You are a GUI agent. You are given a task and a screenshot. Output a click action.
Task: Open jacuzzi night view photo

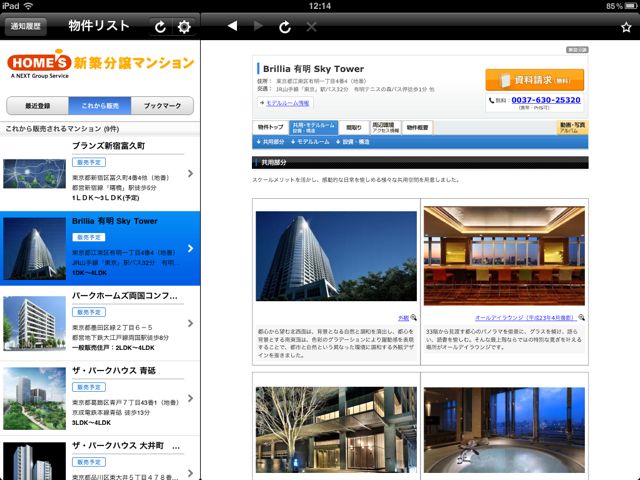pos(504,430)
